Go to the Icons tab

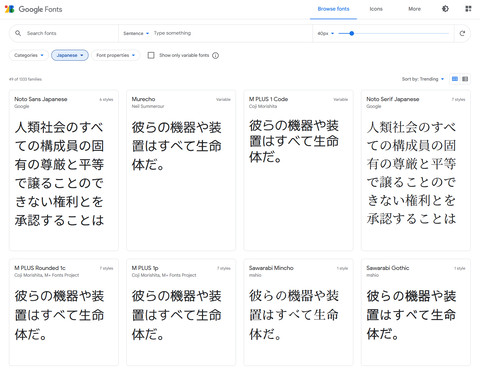(376, 9)
